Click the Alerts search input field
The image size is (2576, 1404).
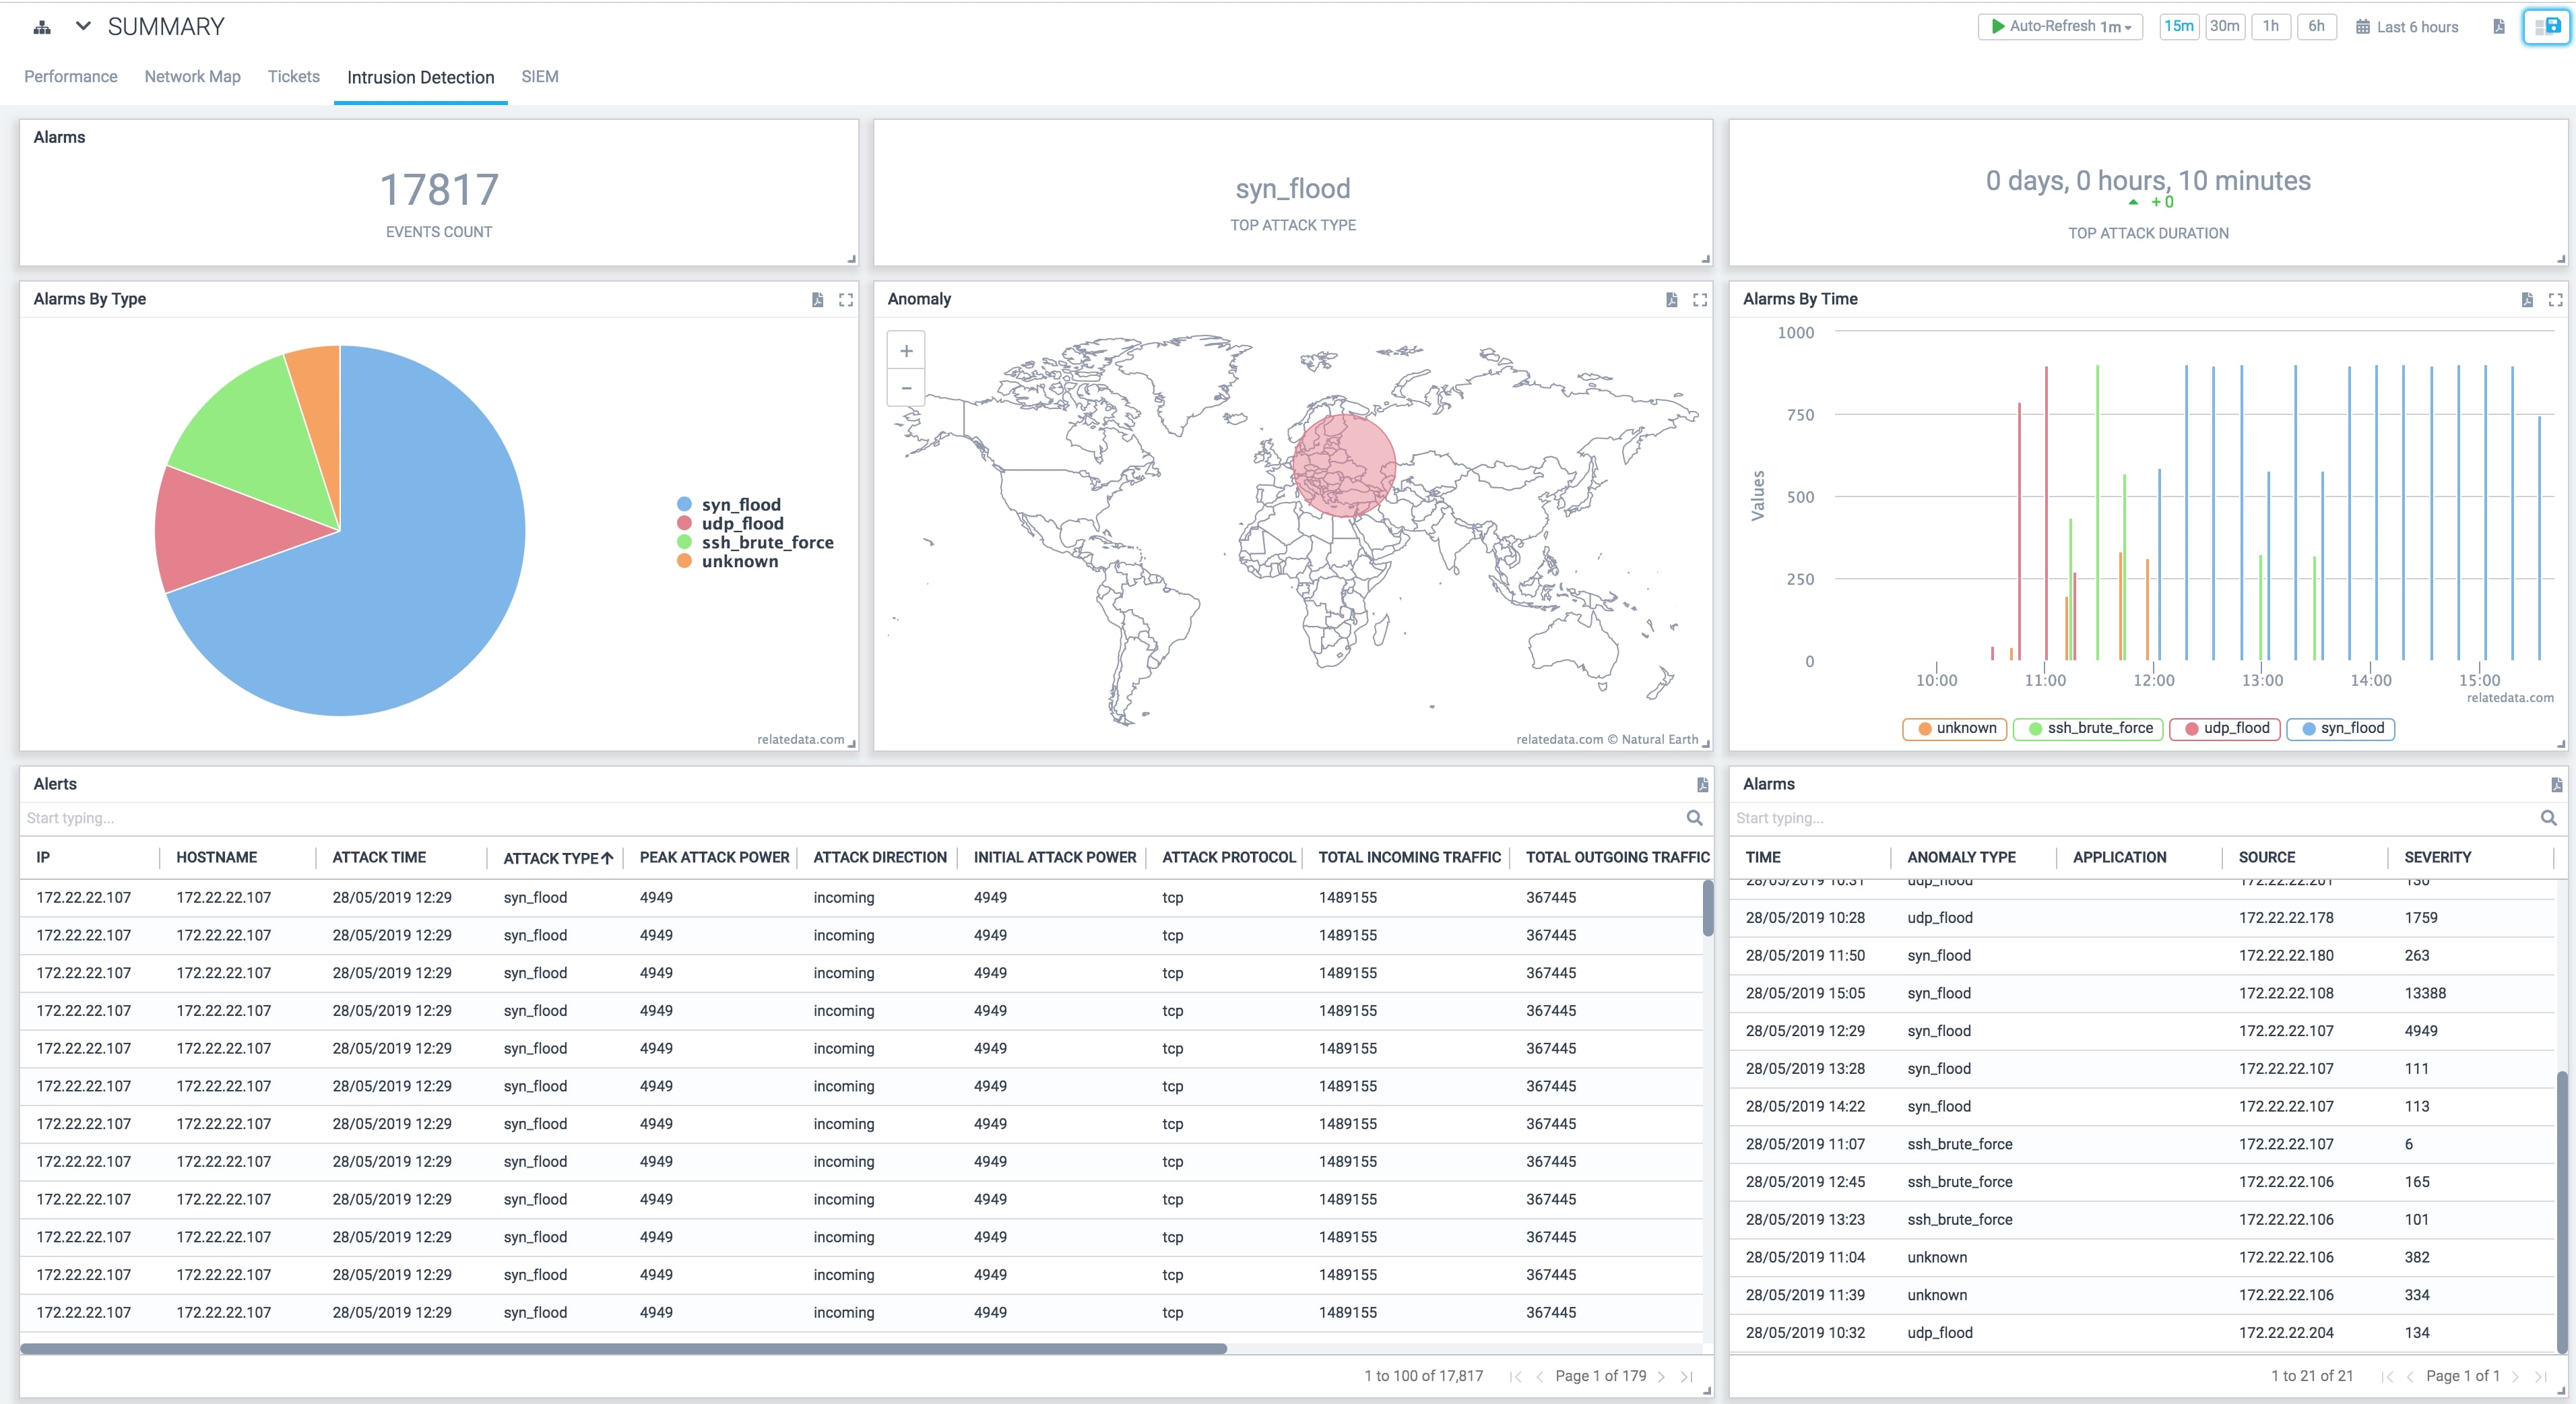click(850, 818)
